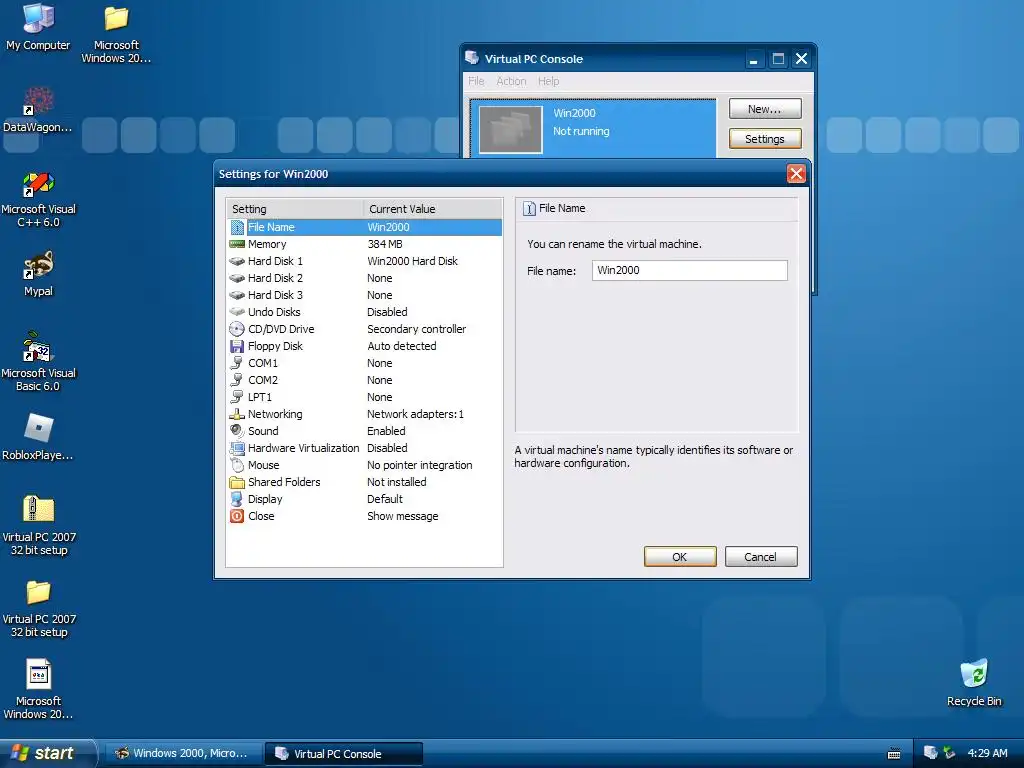This screenshot has height=768, width=1024.
Task: Click the New... button in Virtual PC Console
Action: click(x=765, y=108)
